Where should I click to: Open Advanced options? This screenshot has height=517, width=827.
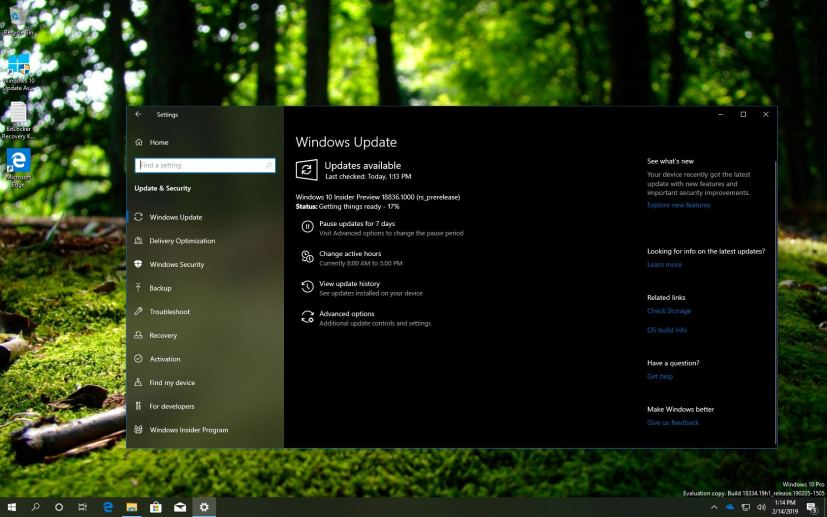pyautogui.click(x=347, y=314)
